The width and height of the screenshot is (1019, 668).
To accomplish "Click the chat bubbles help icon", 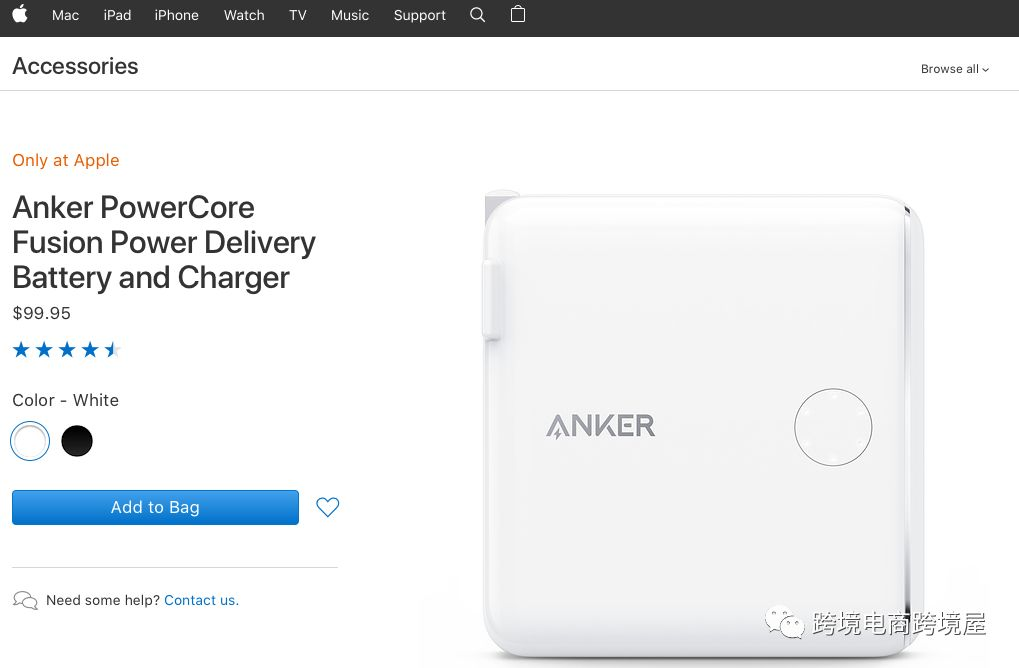I will tap(25, 600).
